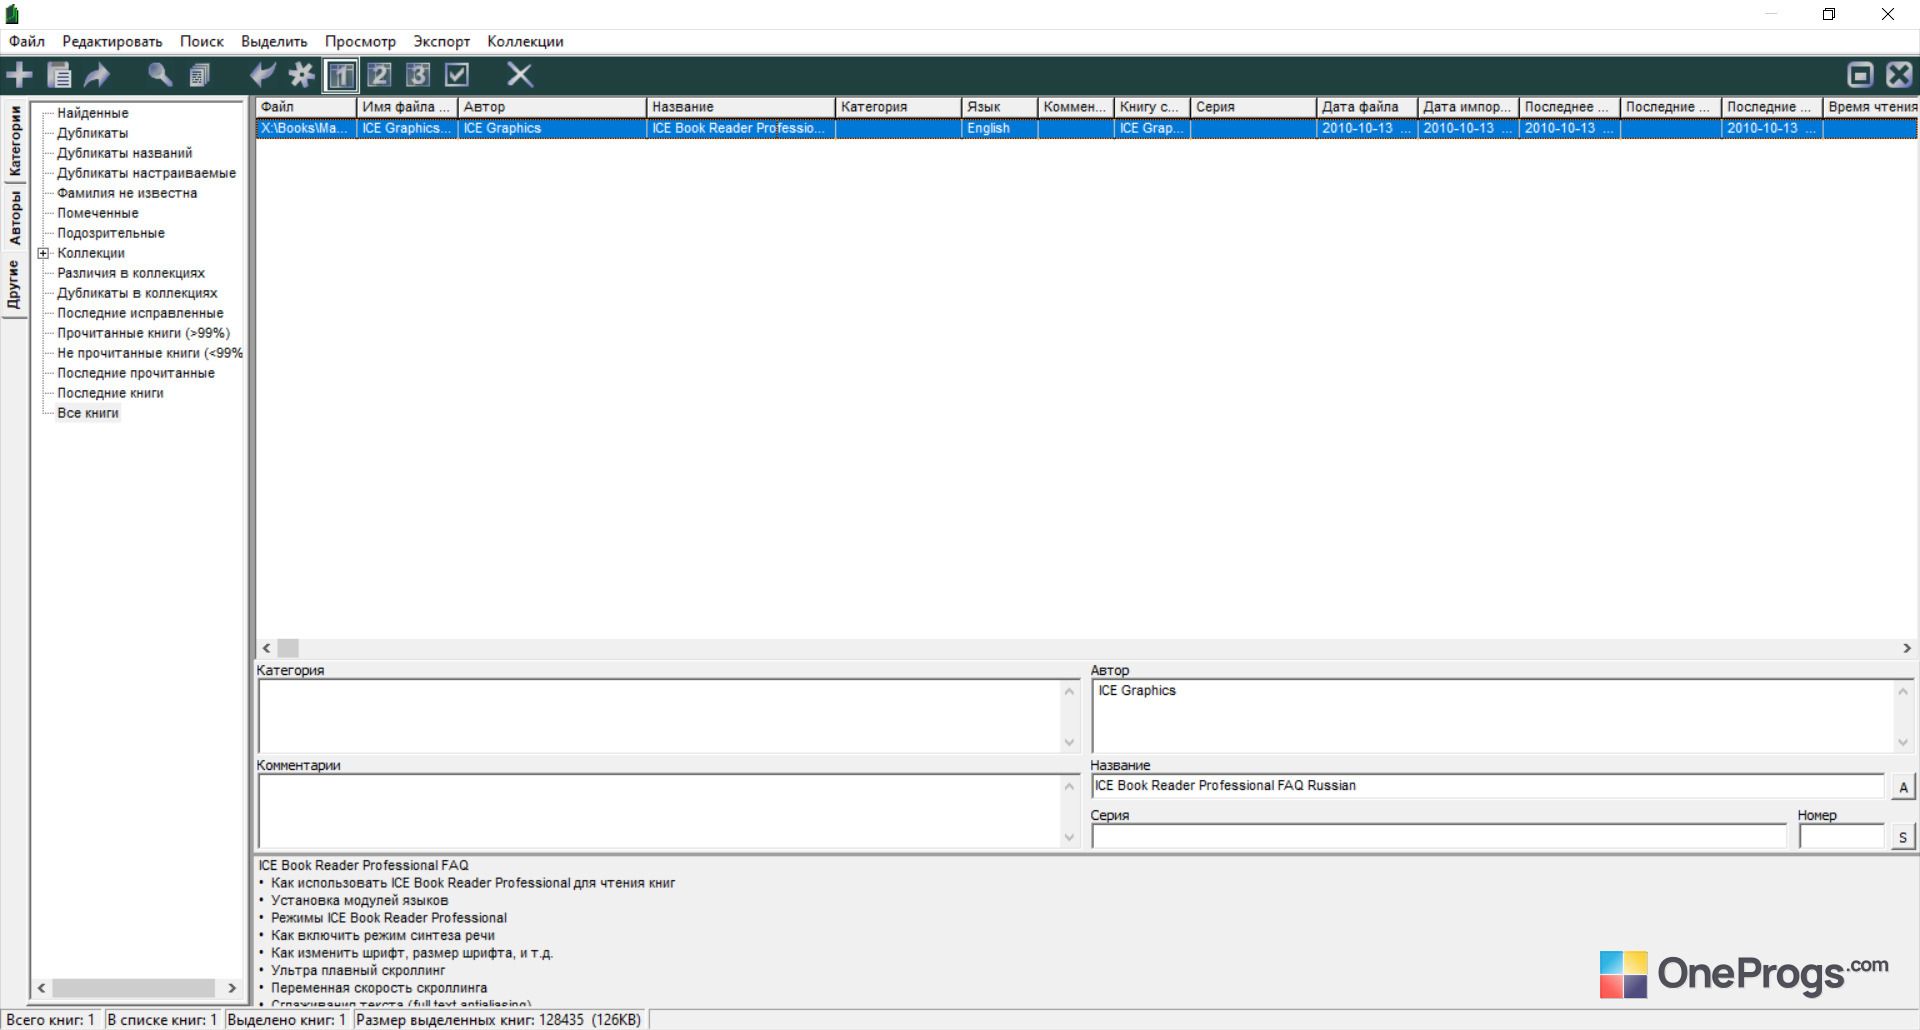The image size is (1920, 1030).
Task: Click into the Серия text field
Action: (1439, 837)
